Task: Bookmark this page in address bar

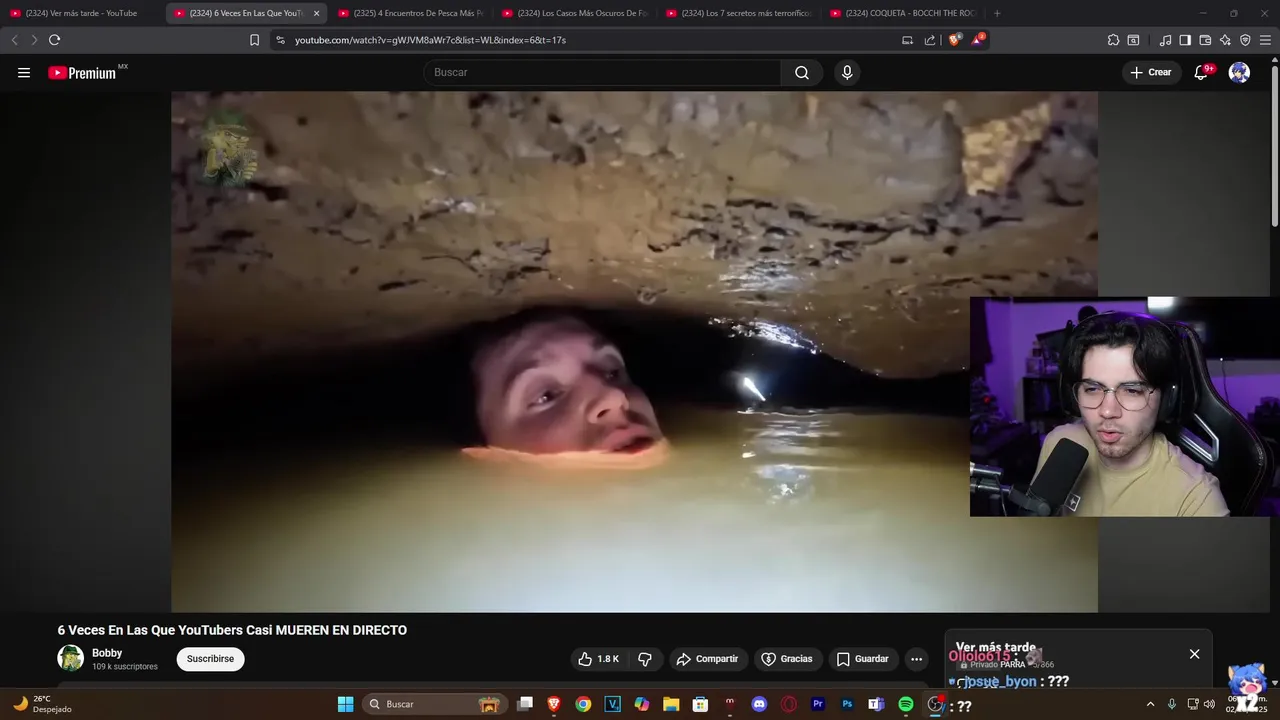Action: point(254,40)
